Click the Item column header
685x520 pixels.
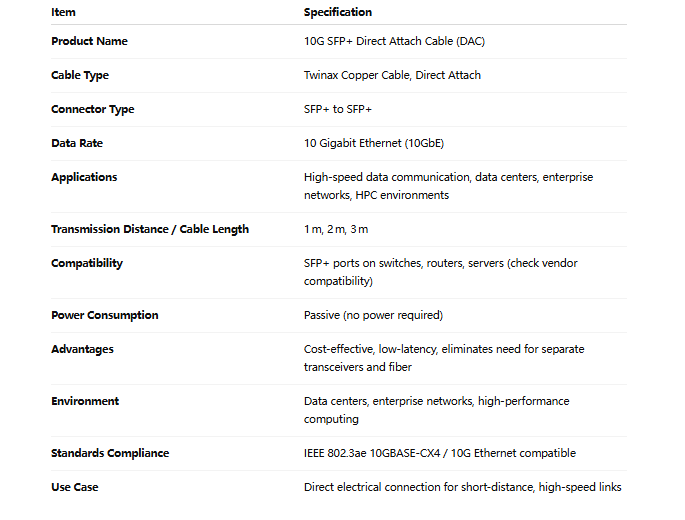coord(63,12)
